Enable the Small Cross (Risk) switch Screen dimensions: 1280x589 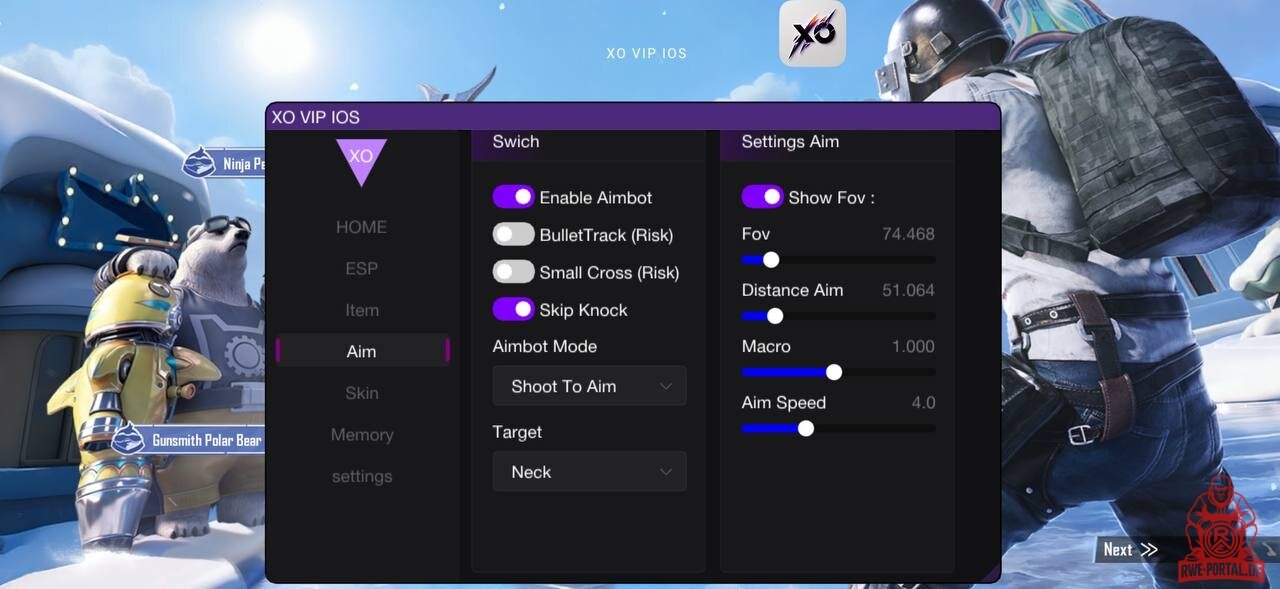click(x=513, y=272)
